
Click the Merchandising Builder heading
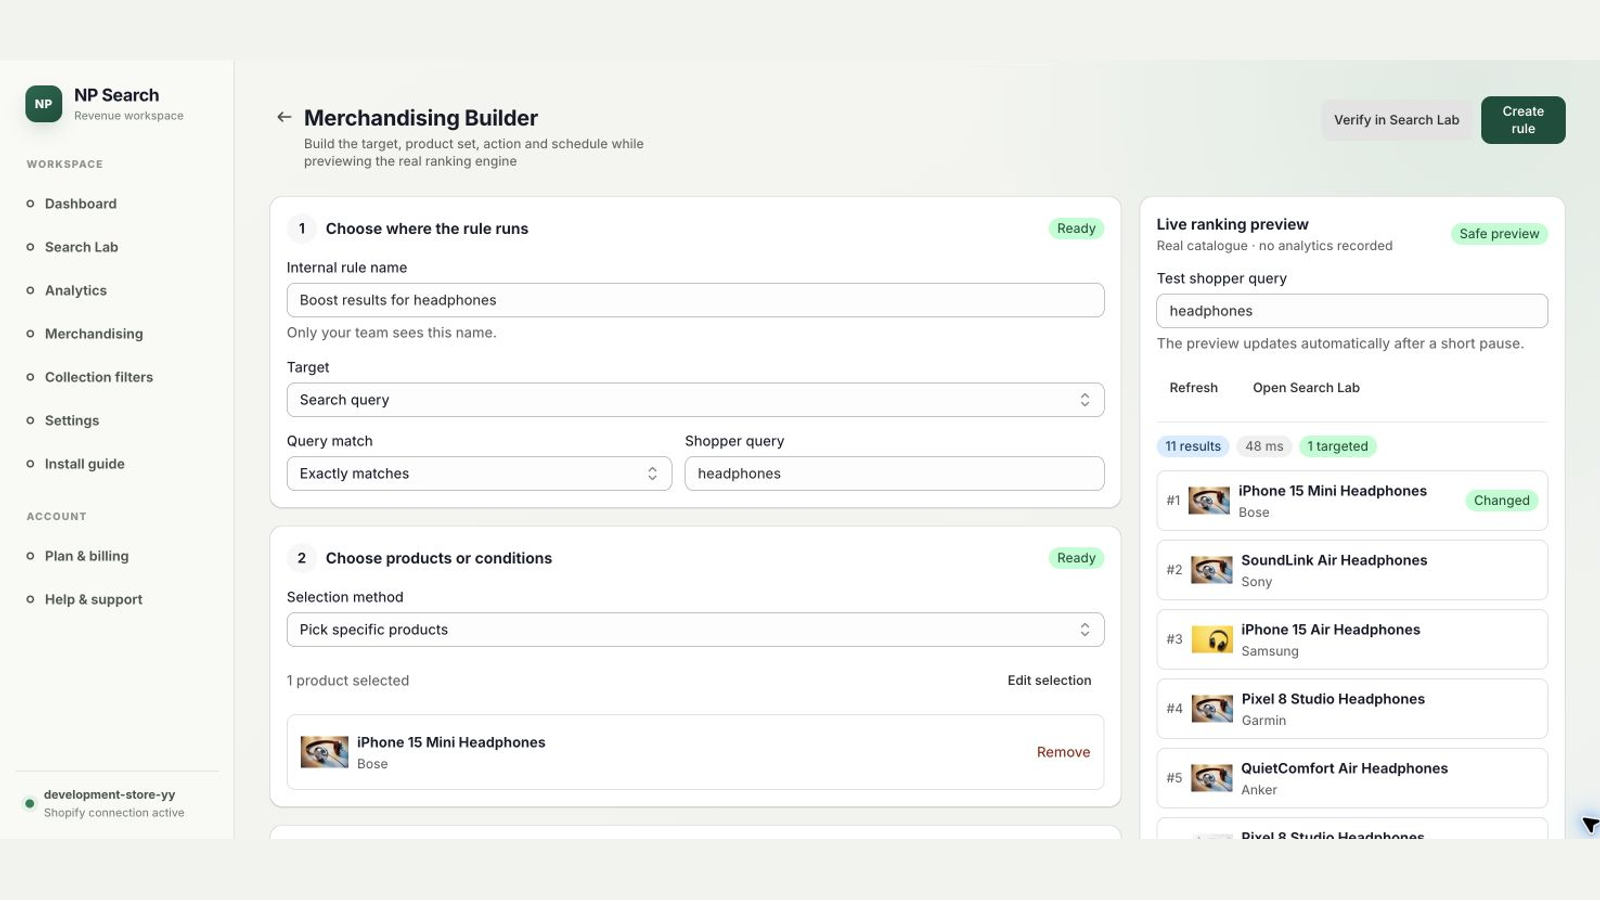tap(421, 118)
